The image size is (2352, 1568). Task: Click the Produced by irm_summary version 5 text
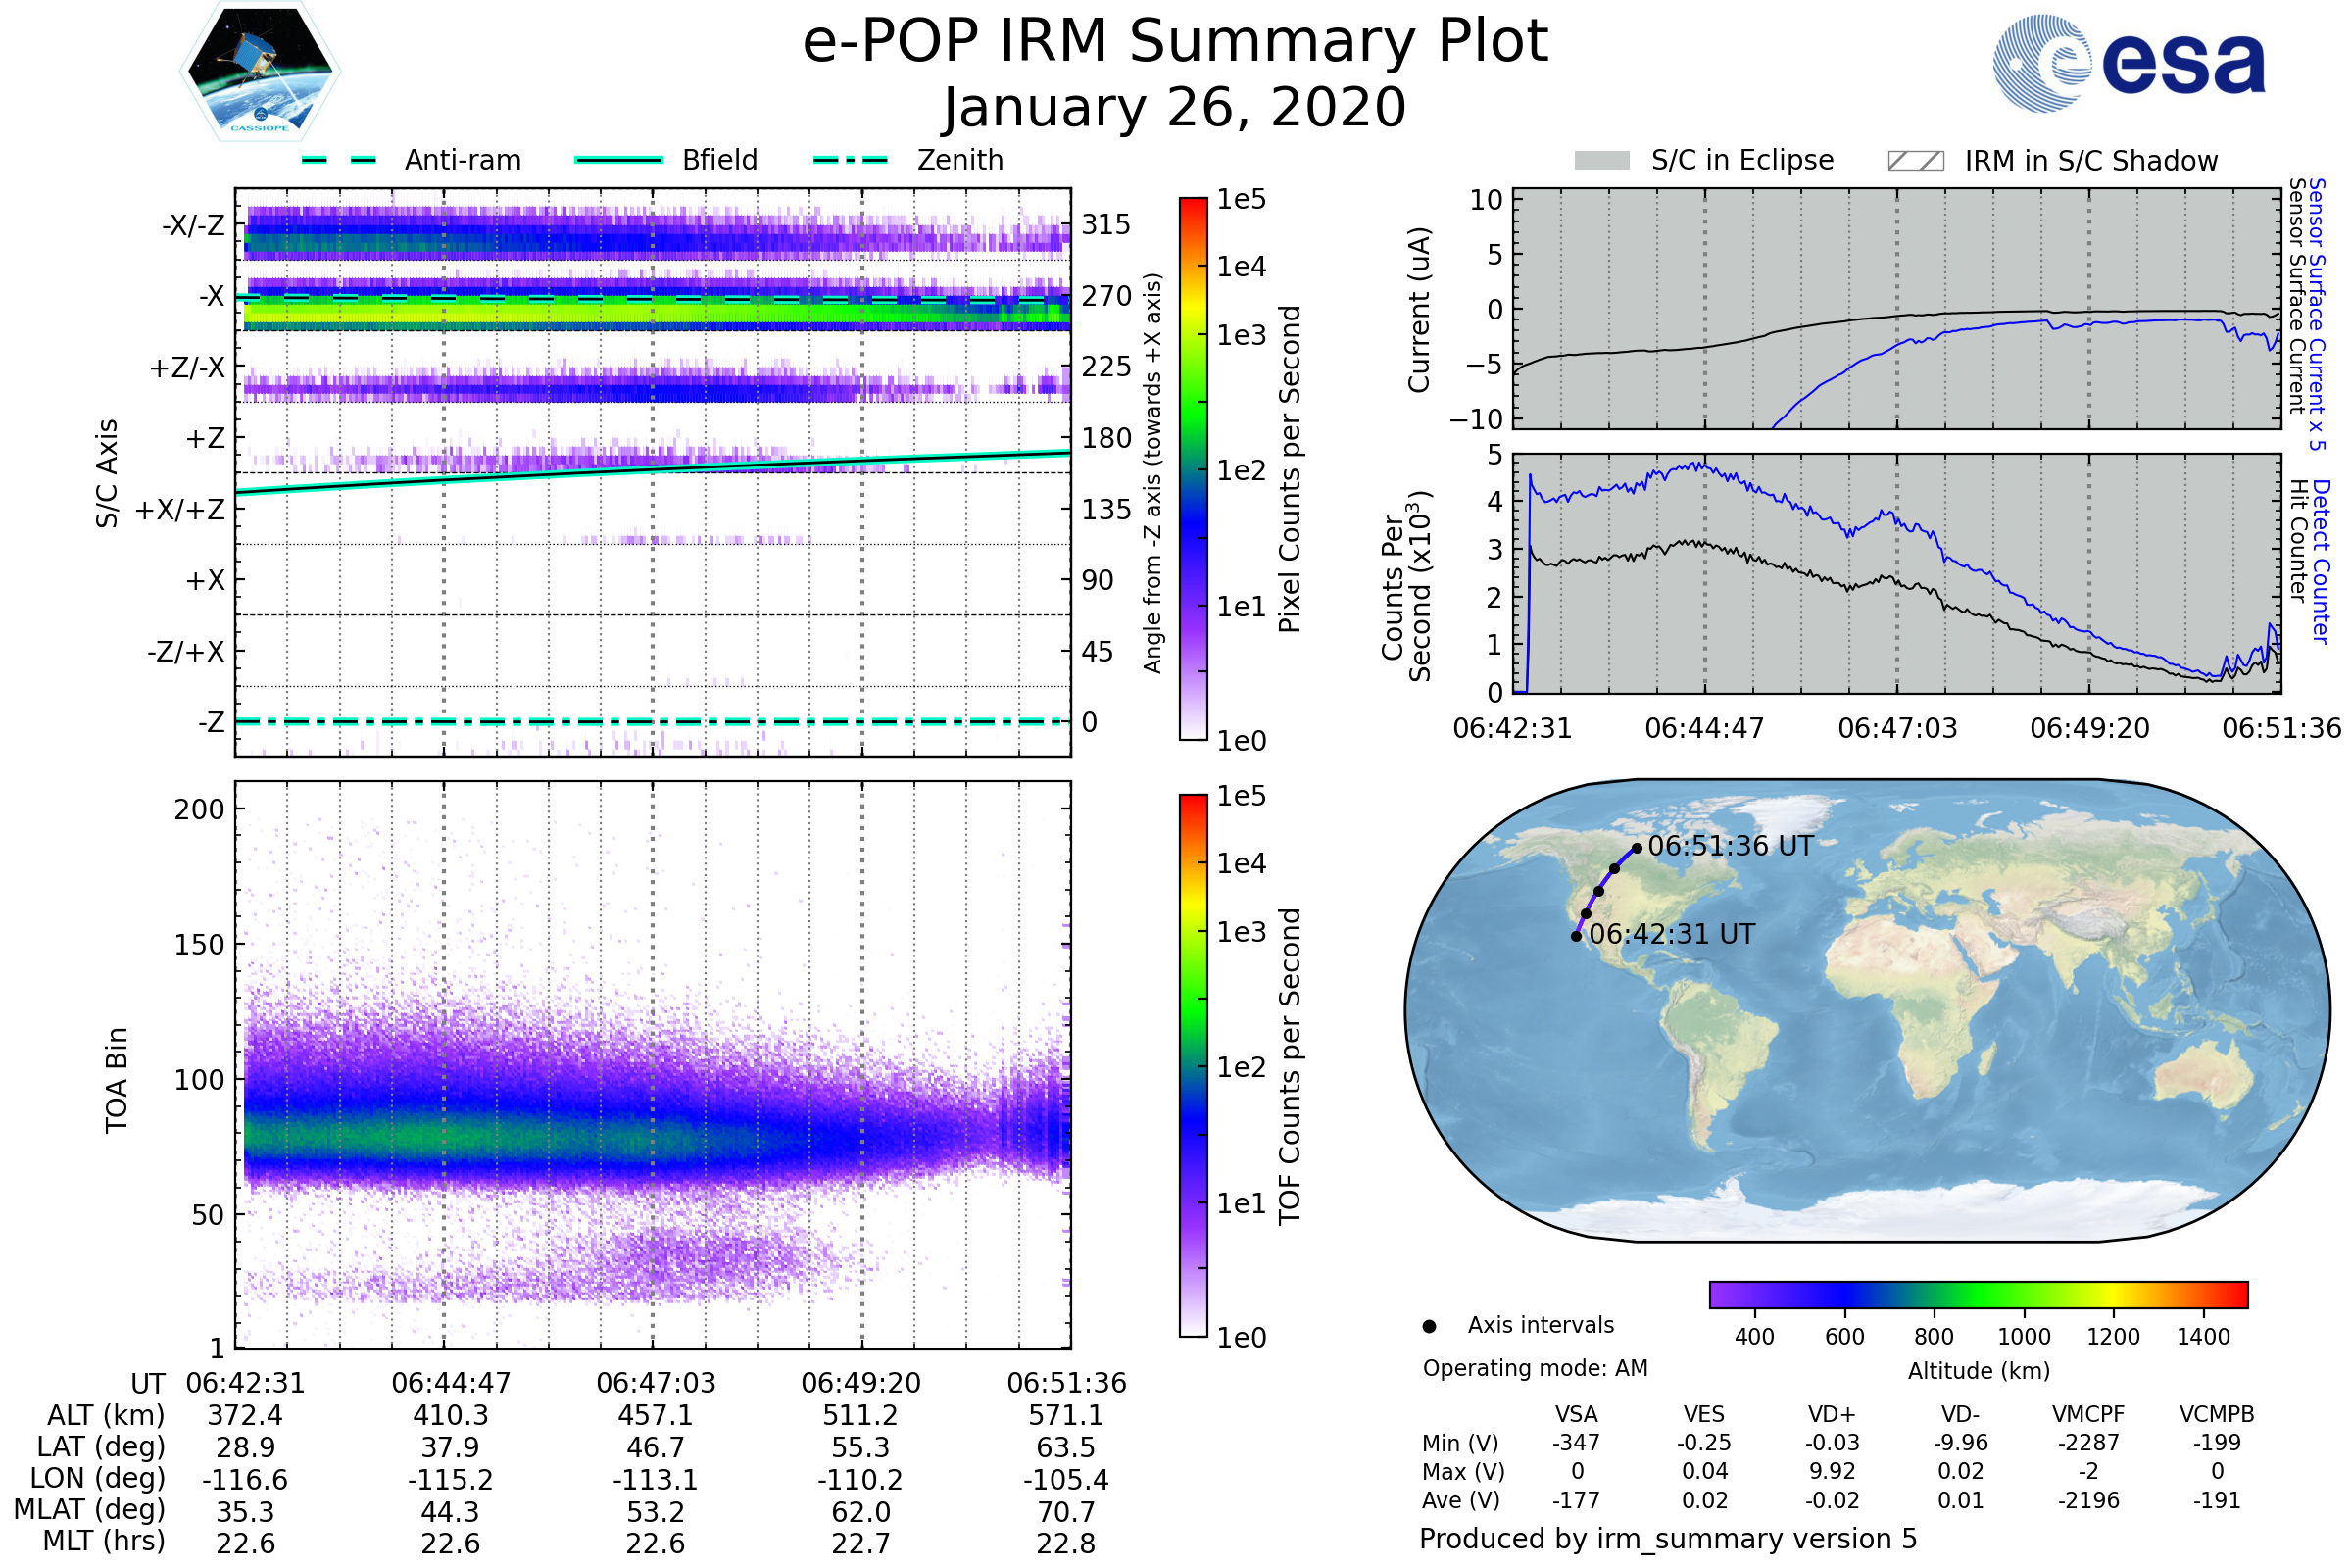(1668, 1539)
